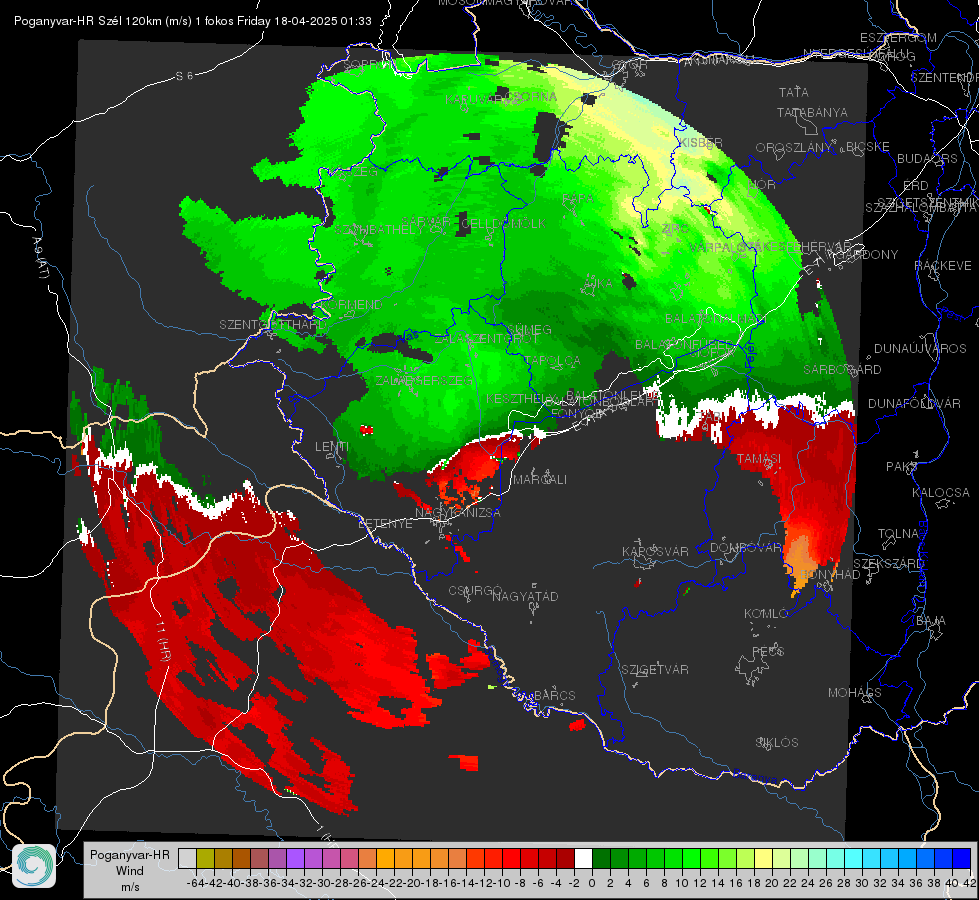The image size is (979, 900).
Task: Click the DOMBOVAR label
Action: point(745,548)
